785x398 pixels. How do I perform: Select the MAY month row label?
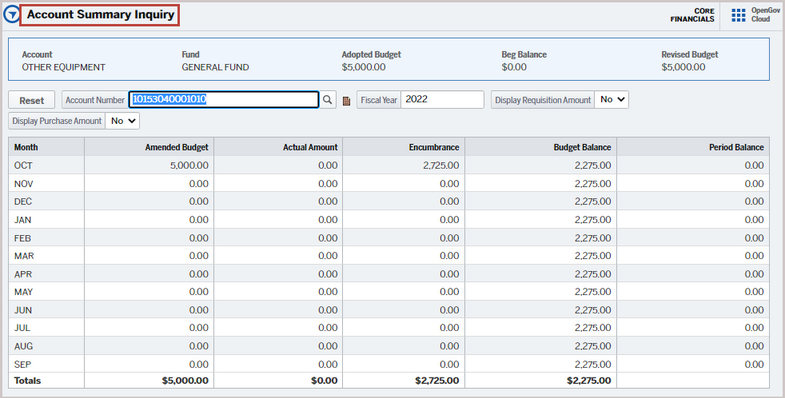[x=24, y=292]
